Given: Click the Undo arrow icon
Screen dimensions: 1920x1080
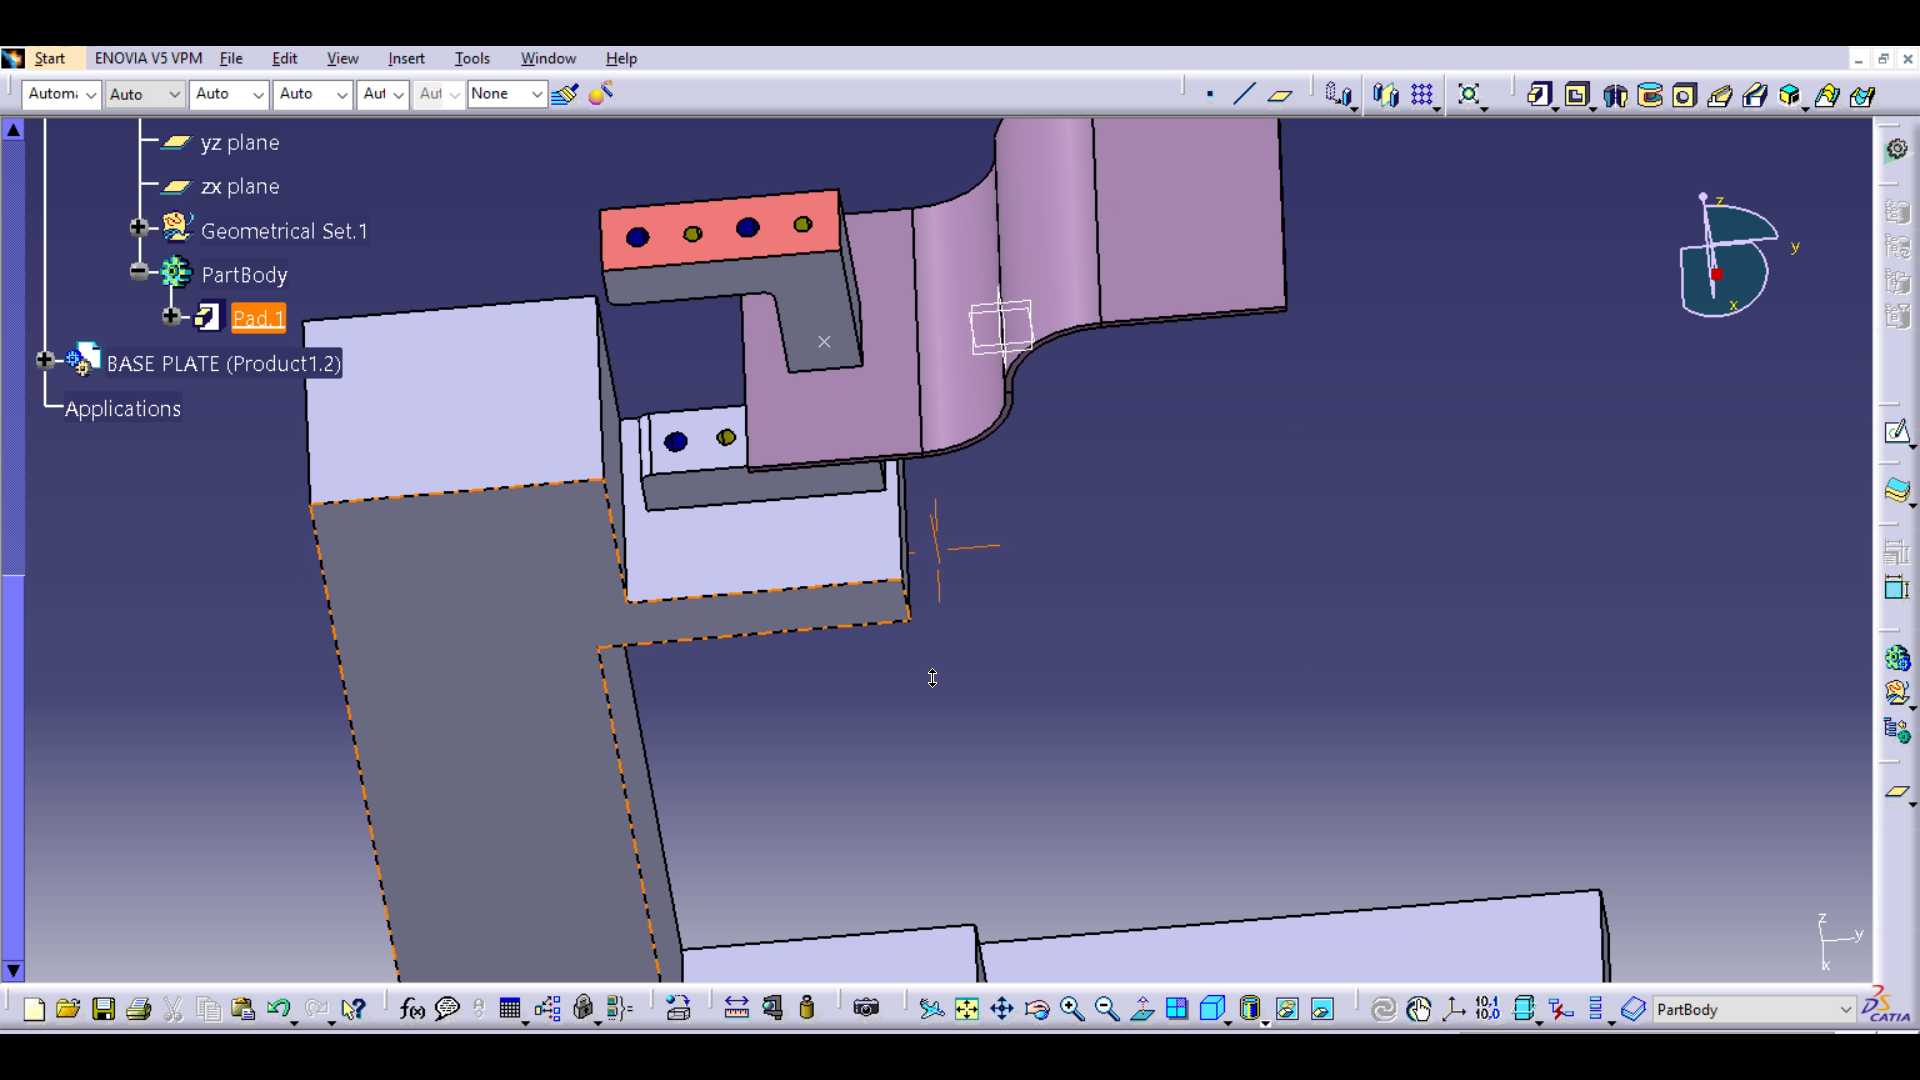Looking at the screenshot, I should [x=278, y=1009].
